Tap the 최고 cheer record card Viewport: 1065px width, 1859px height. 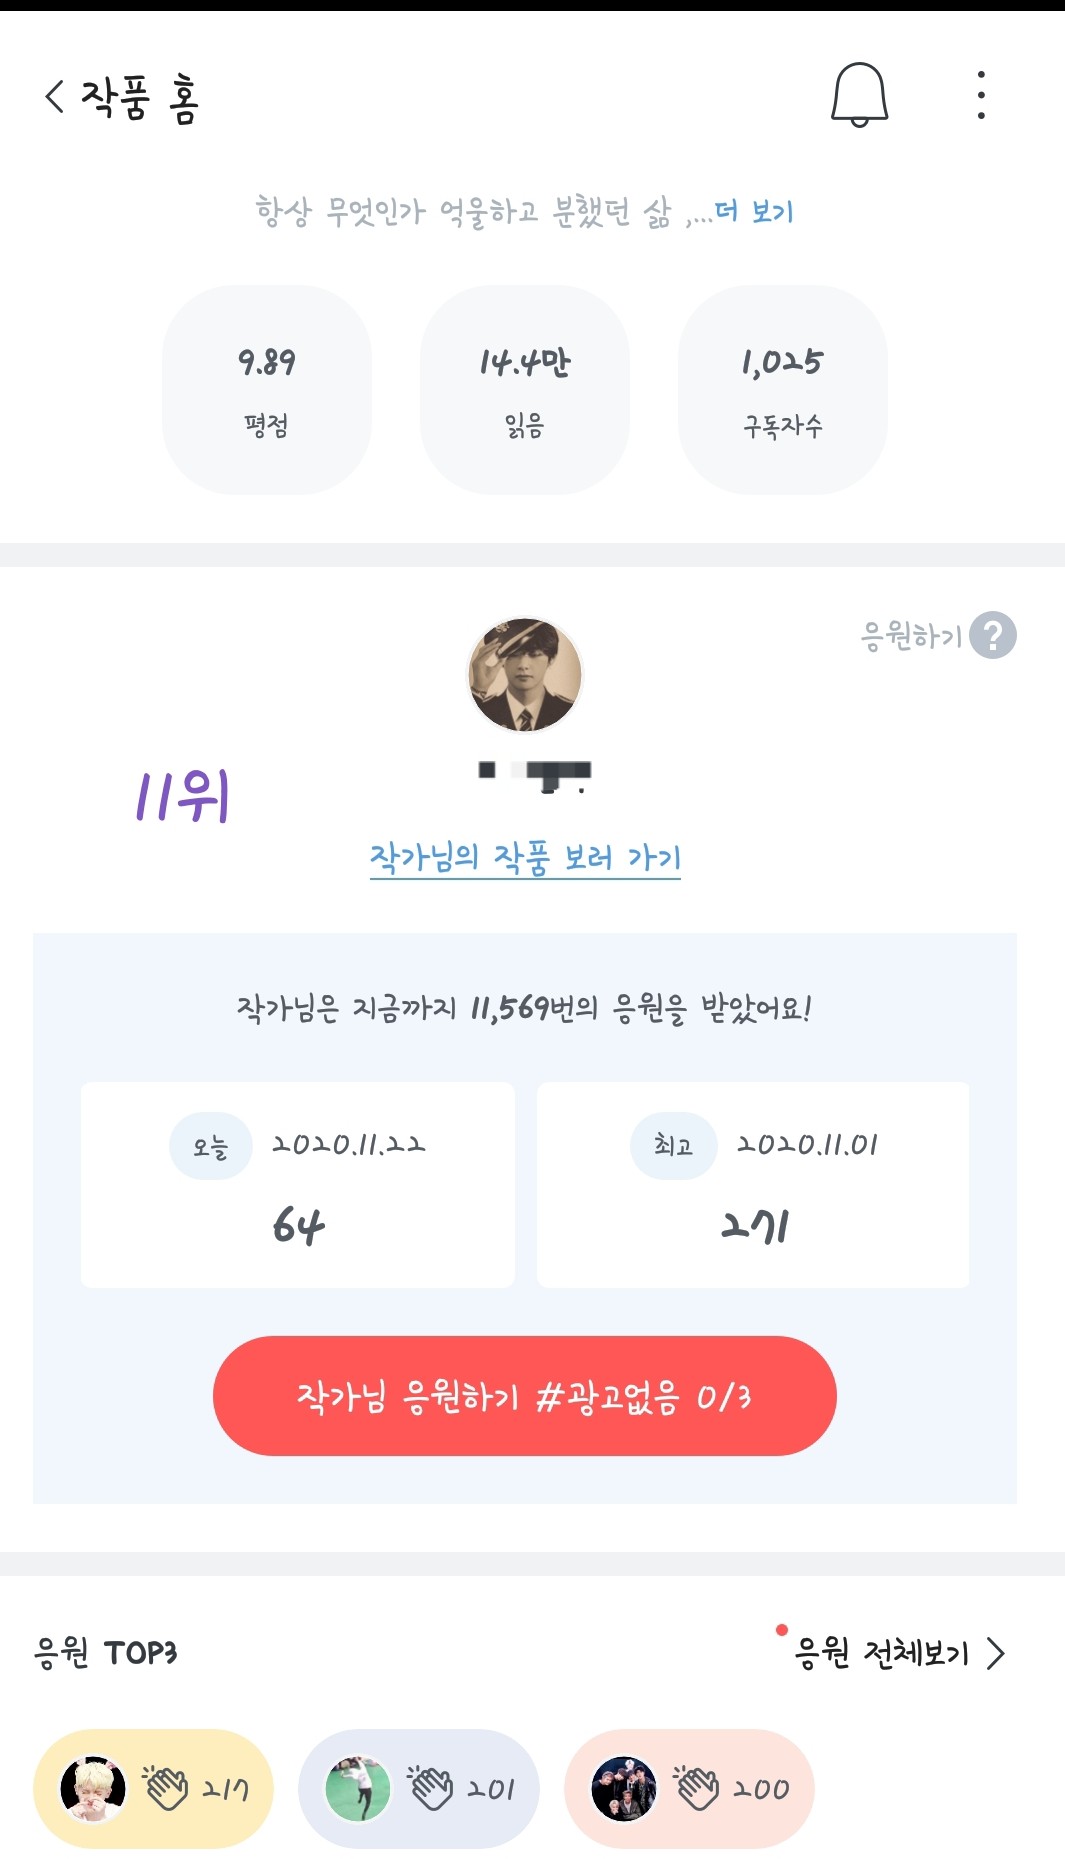click(x=753, y=1184)
